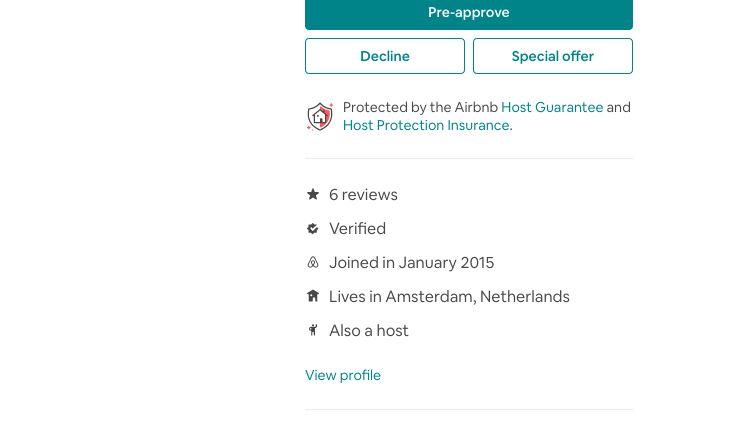Click the Protected by the Airbnb text
The image size is (736, 432).
tap(420, 107)
